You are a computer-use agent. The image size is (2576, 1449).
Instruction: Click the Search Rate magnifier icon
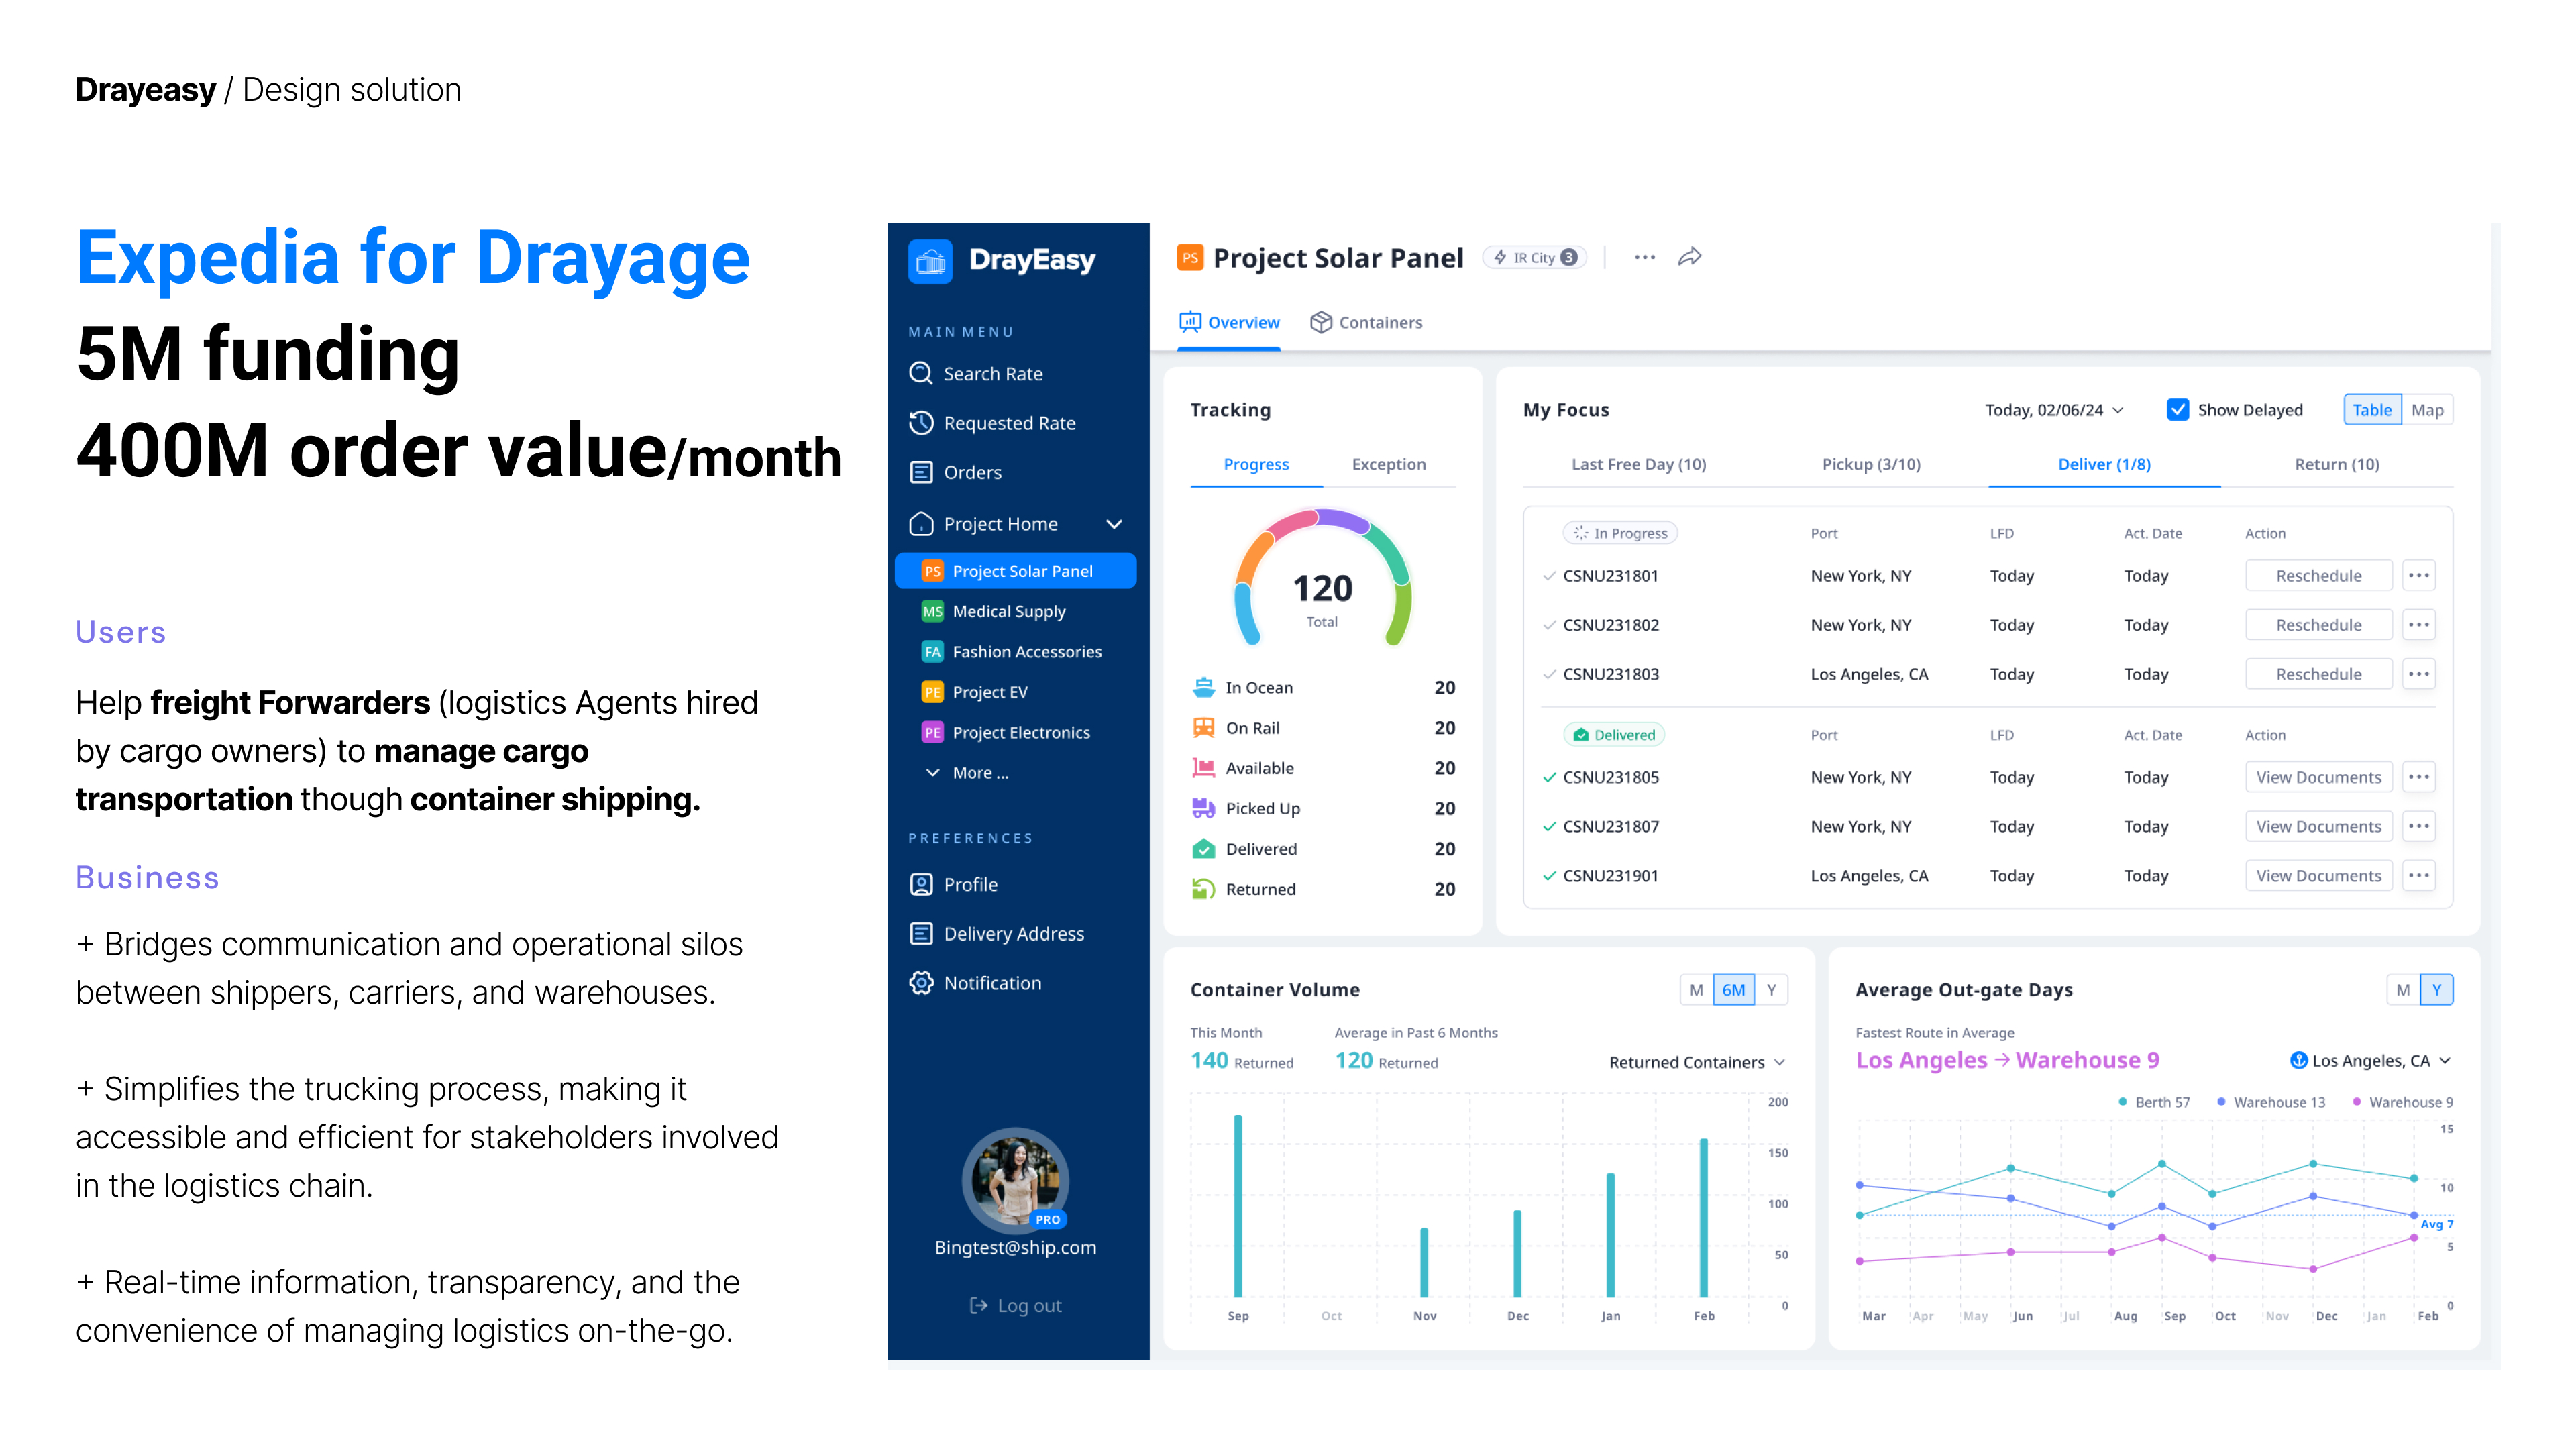click(x=920, y=373)
